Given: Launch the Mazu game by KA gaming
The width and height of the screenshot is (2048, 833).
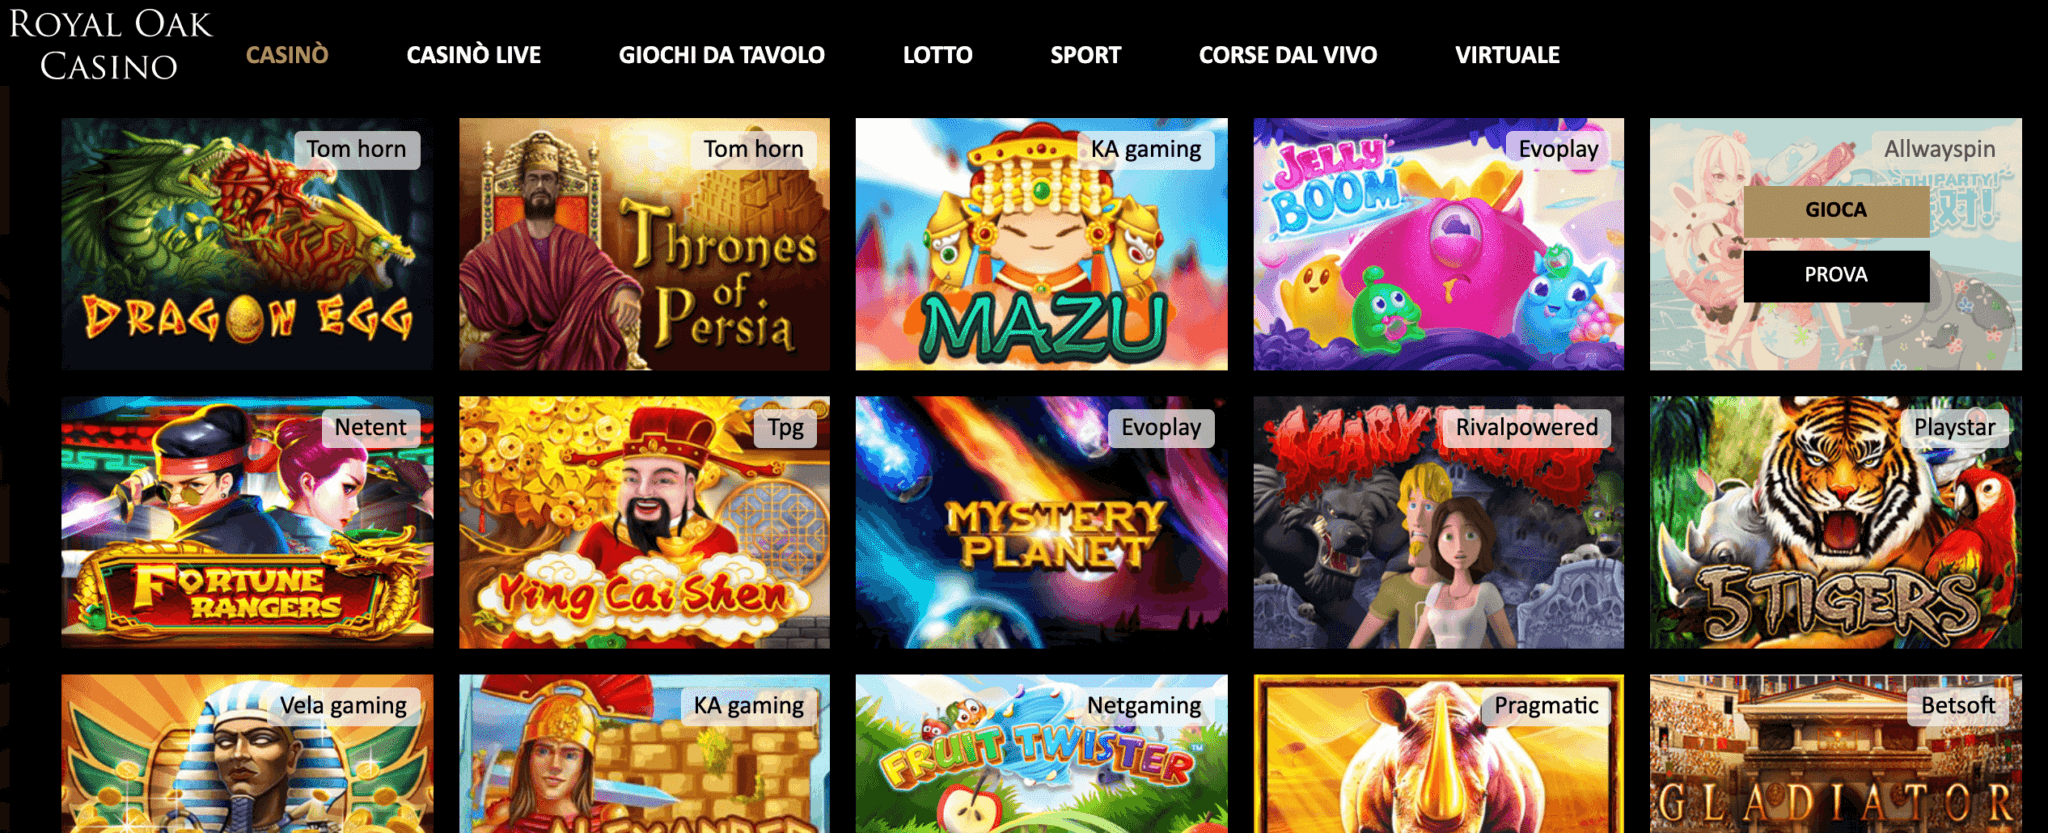Looking at the screenshot, I should coord(1041,244).
